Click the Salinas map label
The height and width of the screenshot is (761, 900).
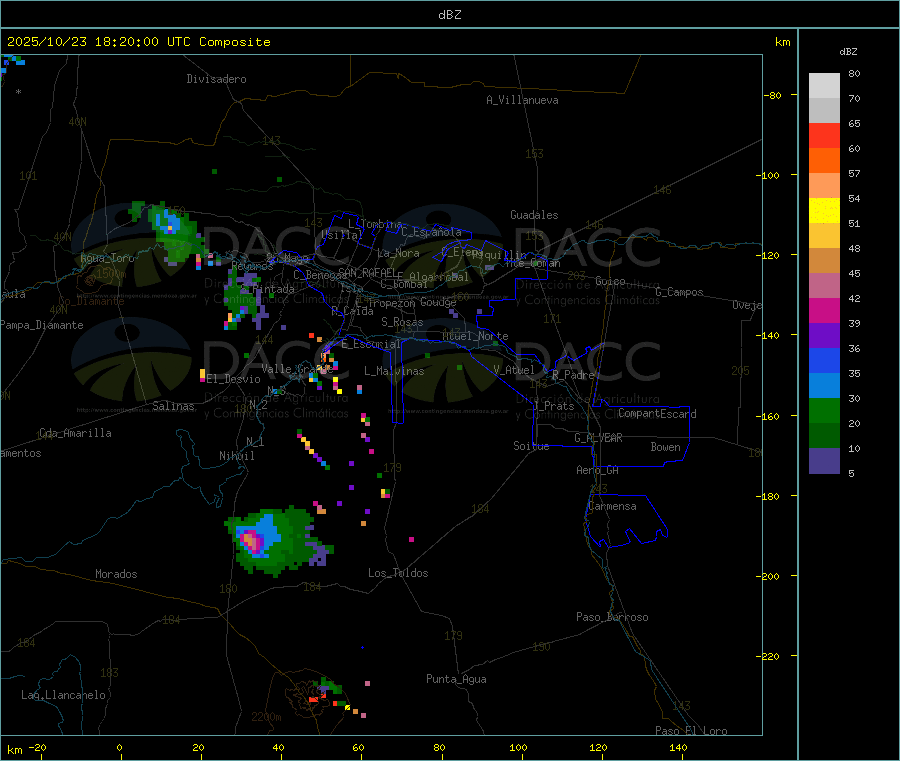point(173,406)
